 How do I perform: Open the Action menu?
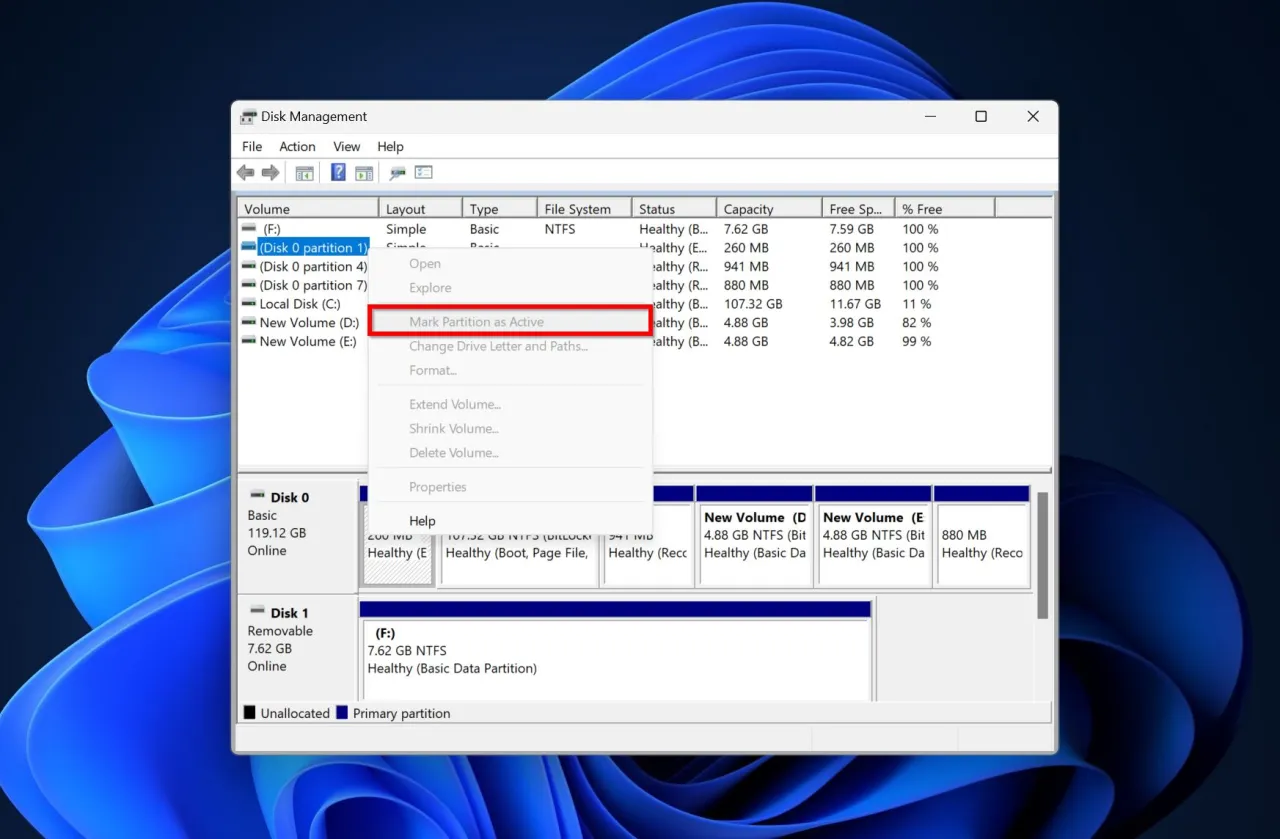[297, 146]
